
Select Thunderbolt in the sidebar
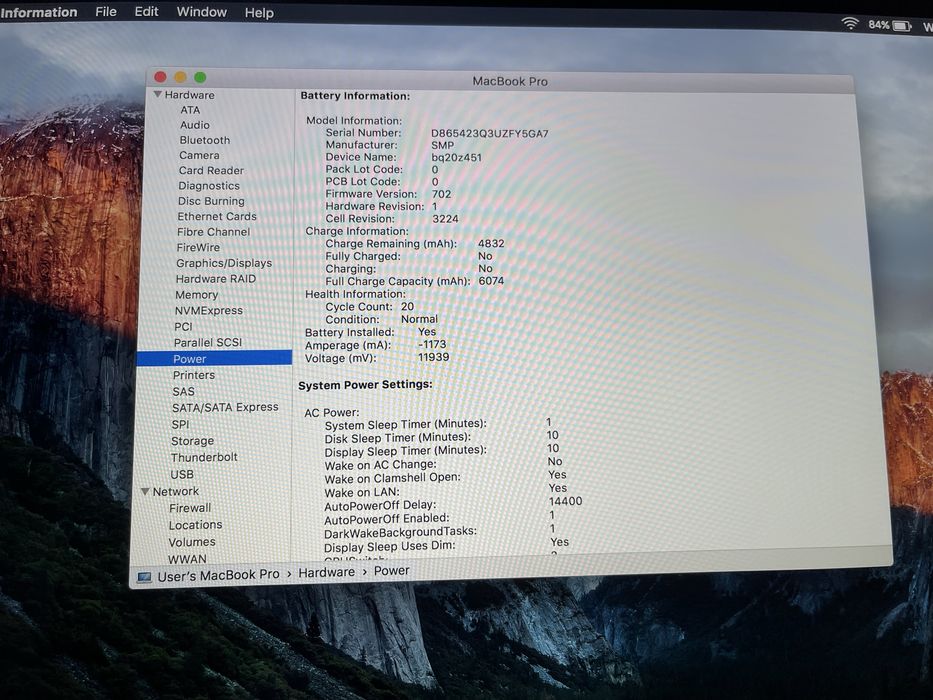204,457
